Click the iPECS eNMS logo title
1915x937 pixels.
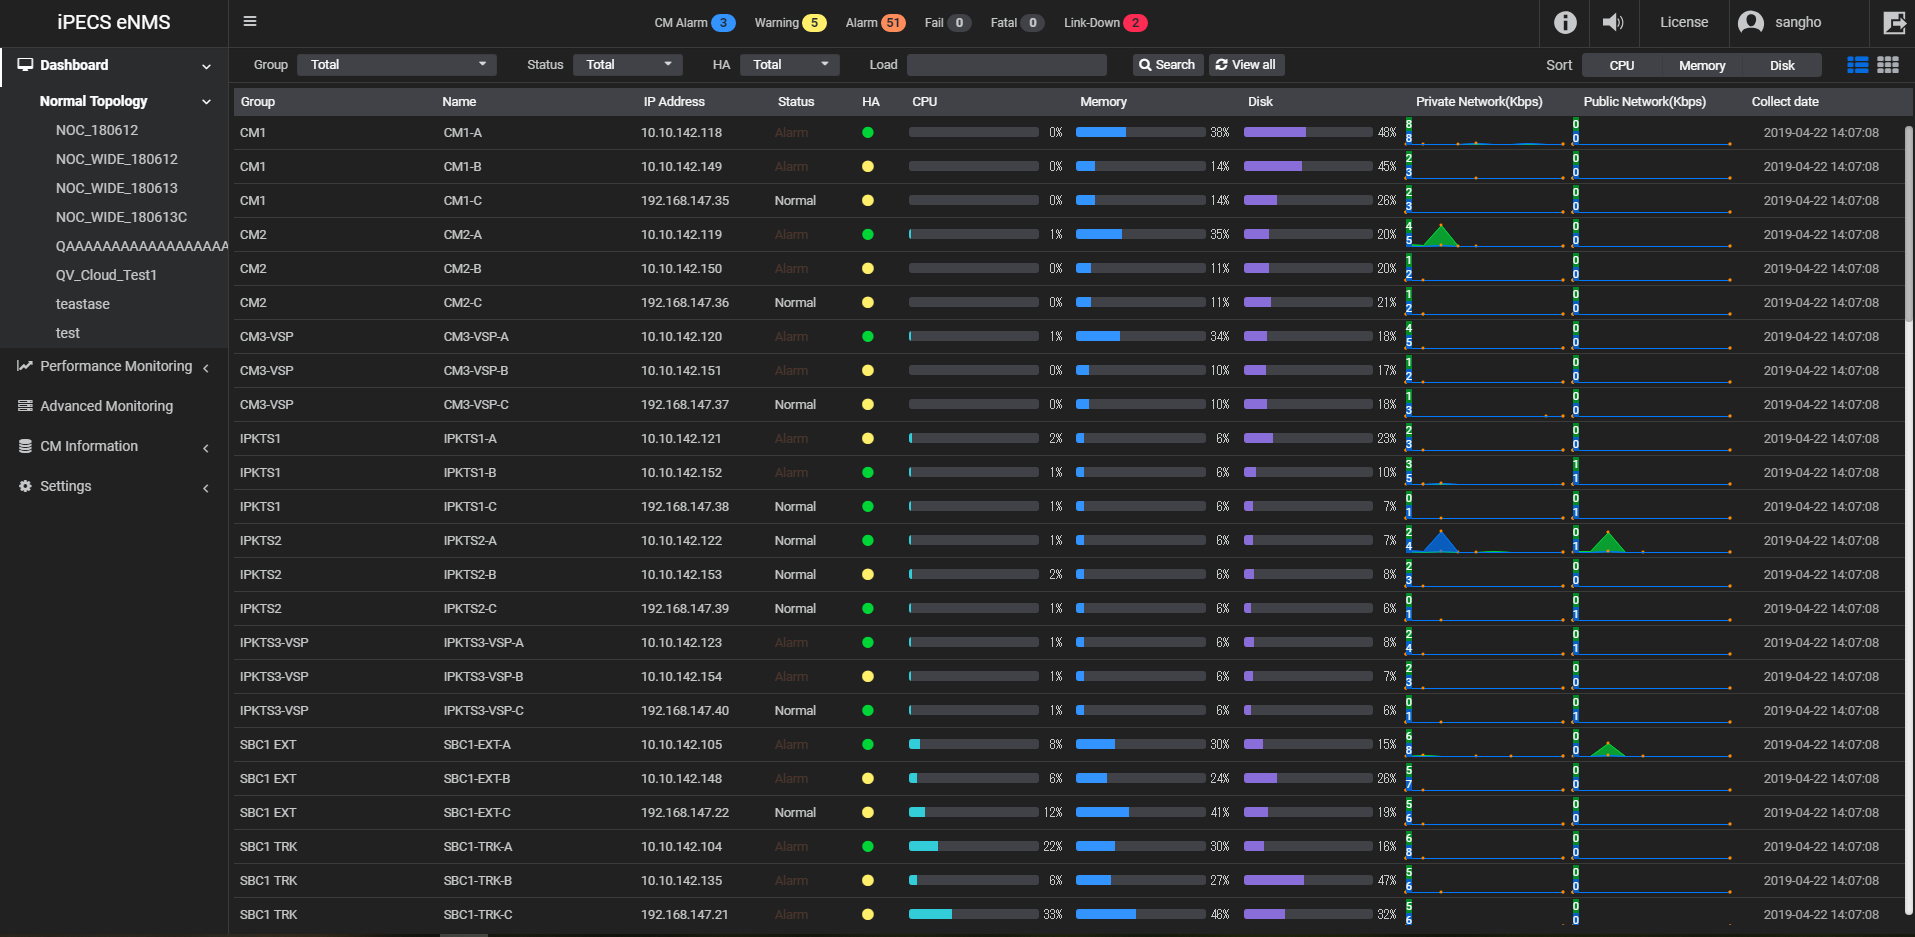114,22
